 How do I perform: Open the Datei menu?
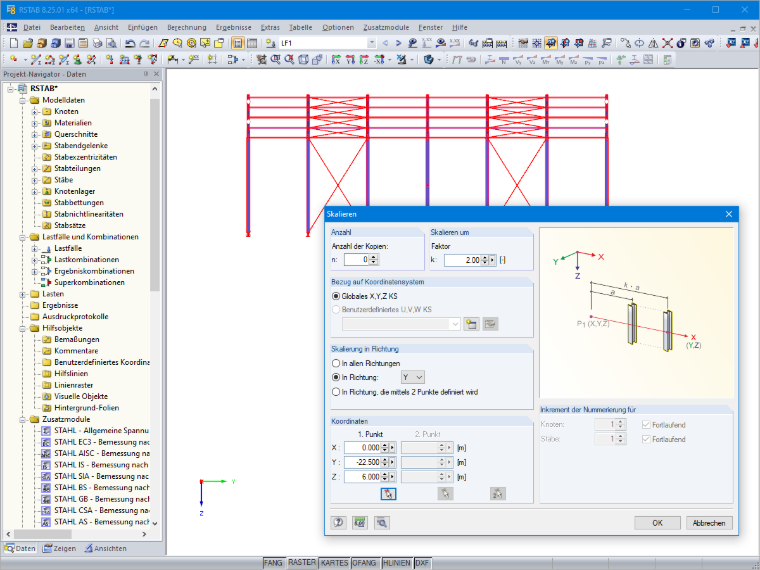tap(32, 28)
